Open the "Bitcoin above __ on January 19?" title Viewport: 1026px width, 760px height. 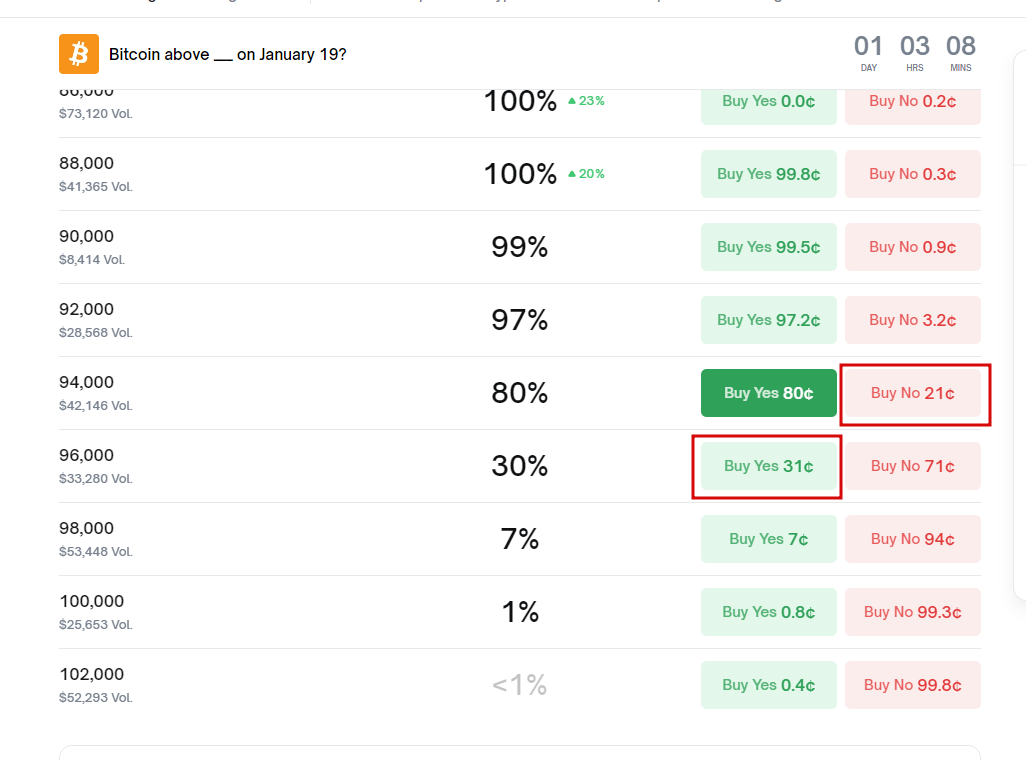click(227, 54)
